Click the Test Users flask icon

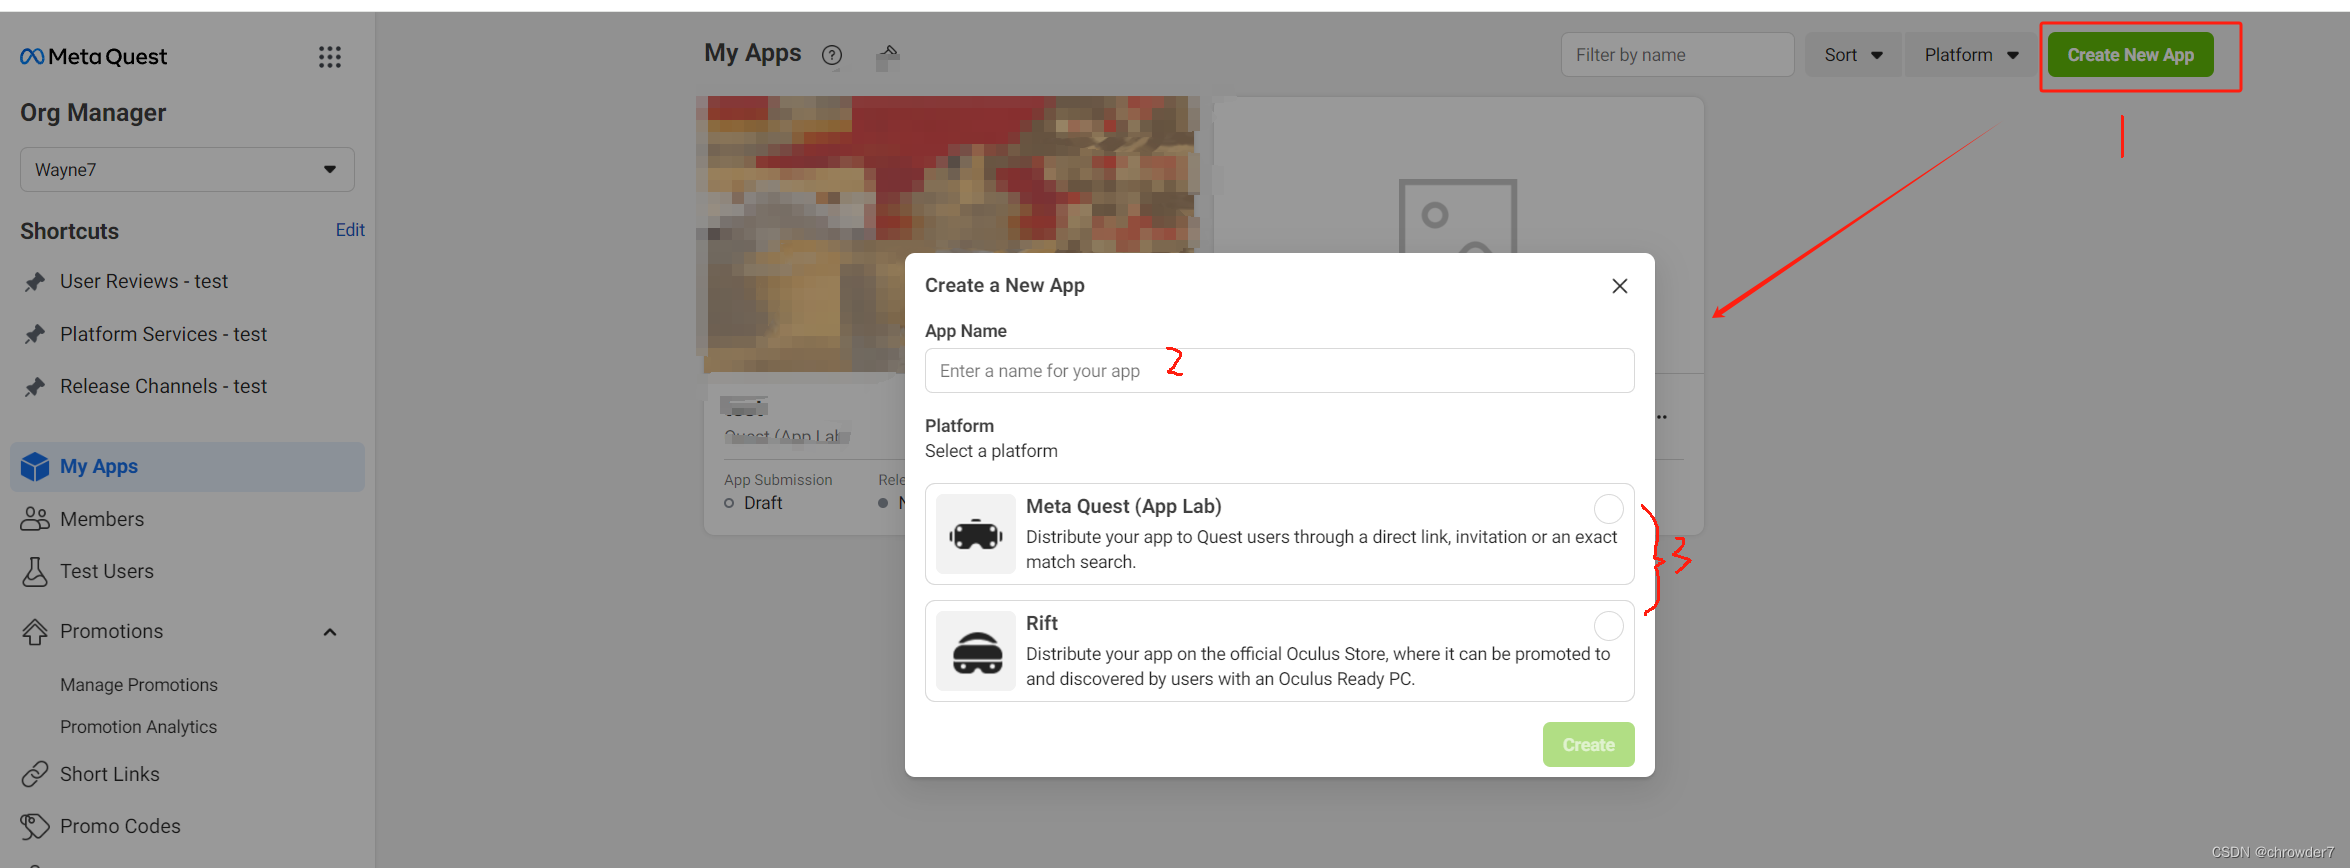click(x=35, y=571)
